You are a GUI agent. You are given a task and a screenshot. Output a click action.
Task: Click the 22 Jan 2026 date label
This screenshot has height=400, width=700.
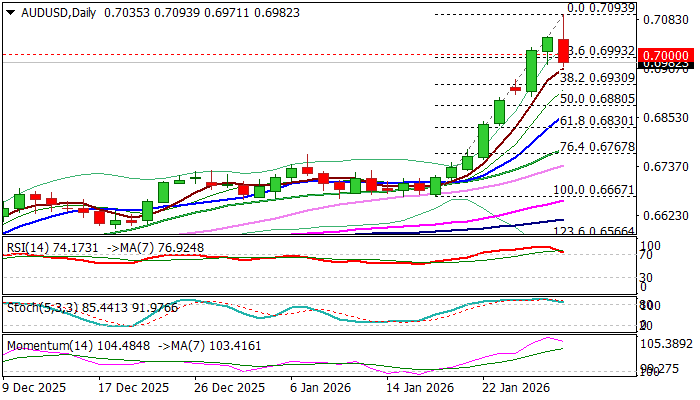pyautogui.click(x=516, y=387)
